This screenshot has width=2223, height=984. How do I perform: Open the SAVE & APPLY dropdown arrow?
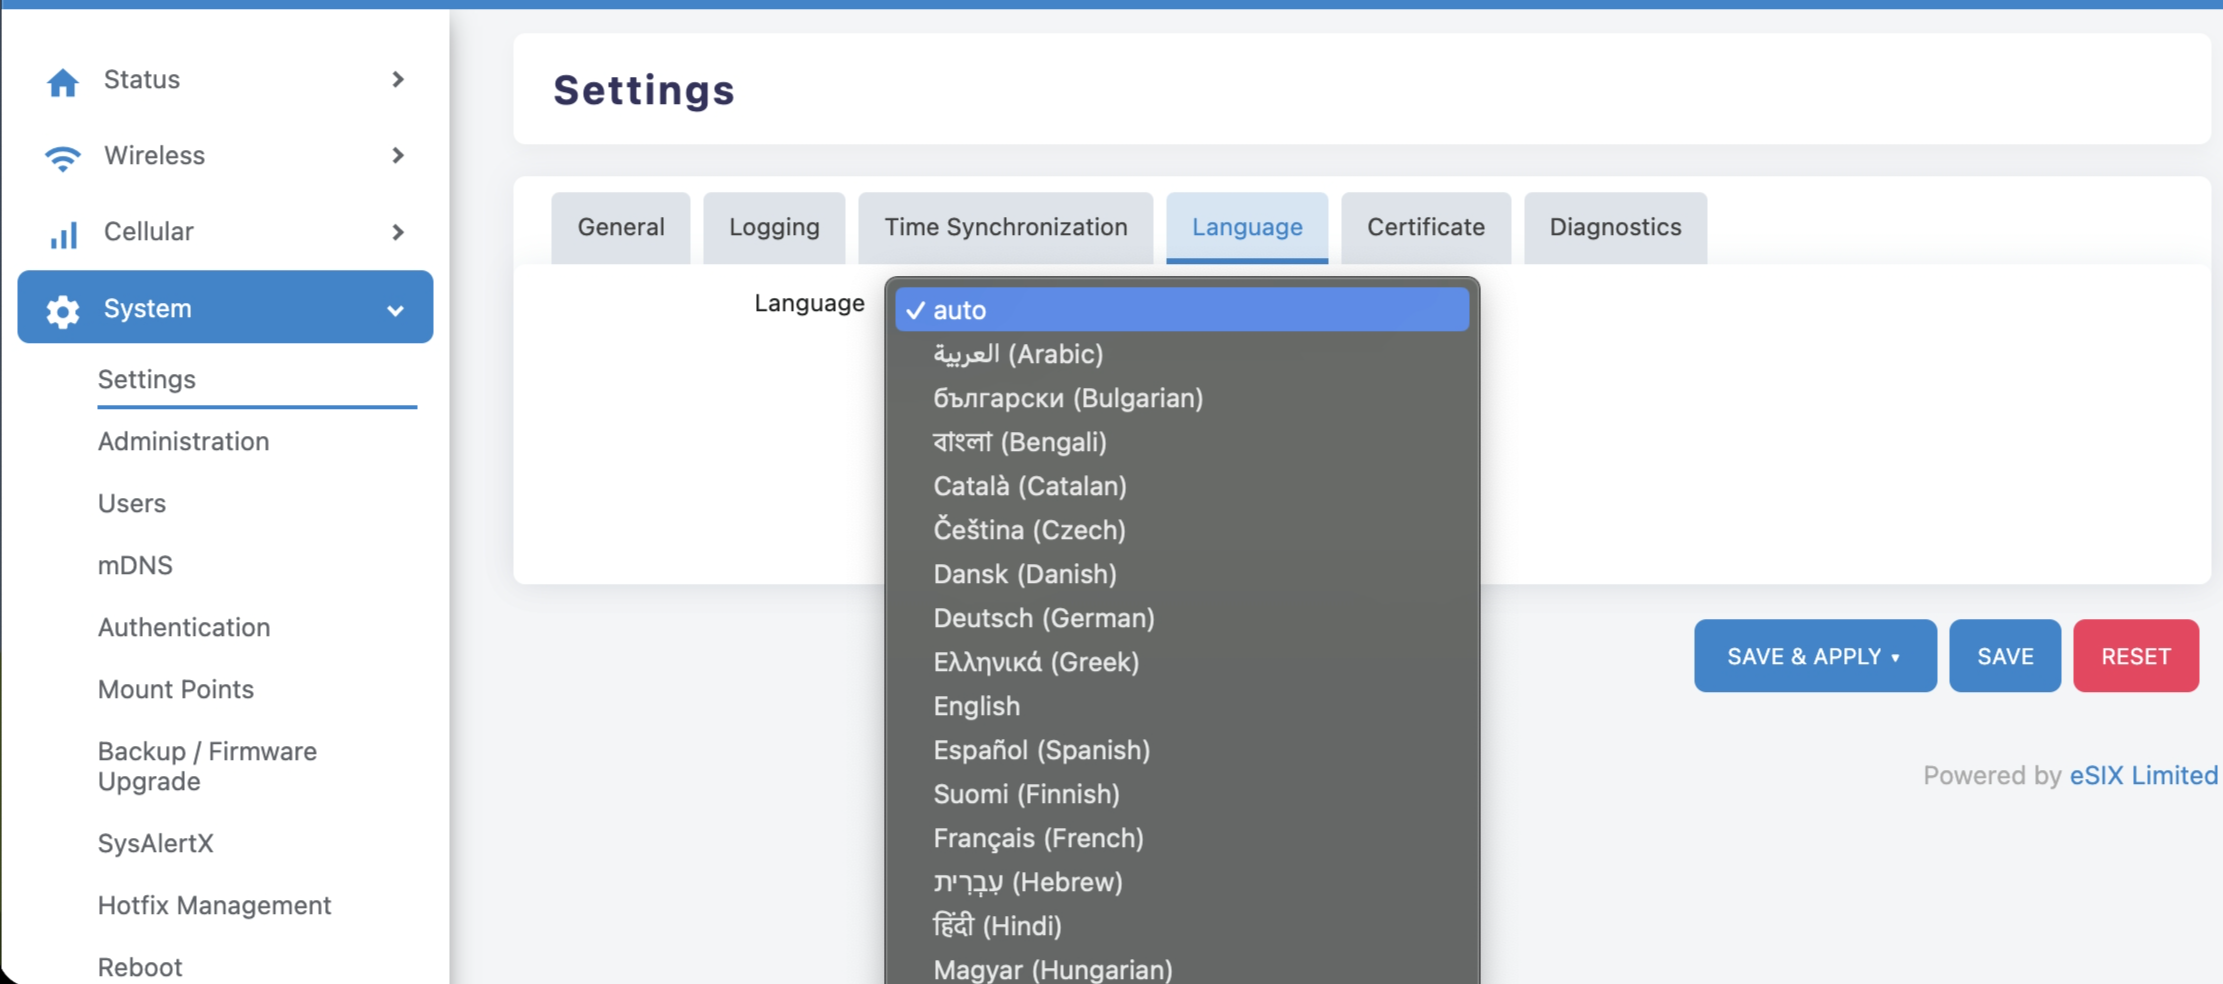pyautogui.click(x=1897, y=657)
